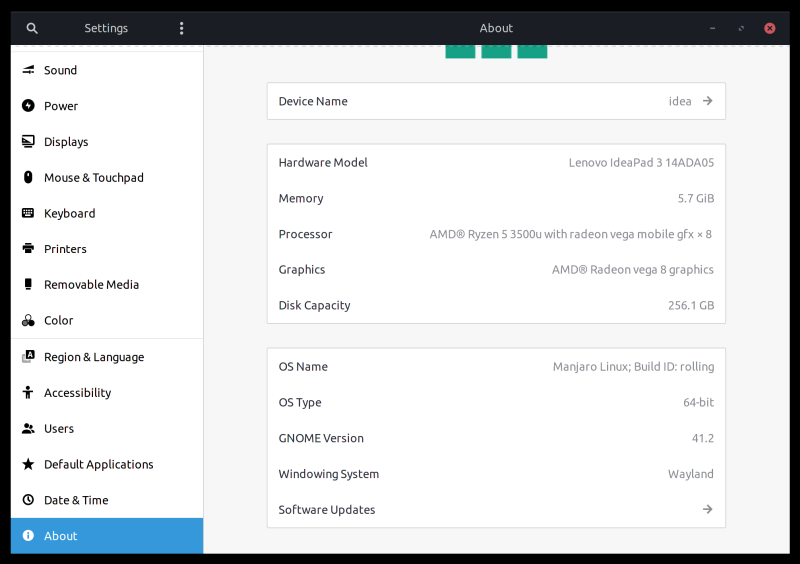This screenshot has height=564, width=800.
Task: Click the Printers icon in sidebar
Action: coord(28,249)
